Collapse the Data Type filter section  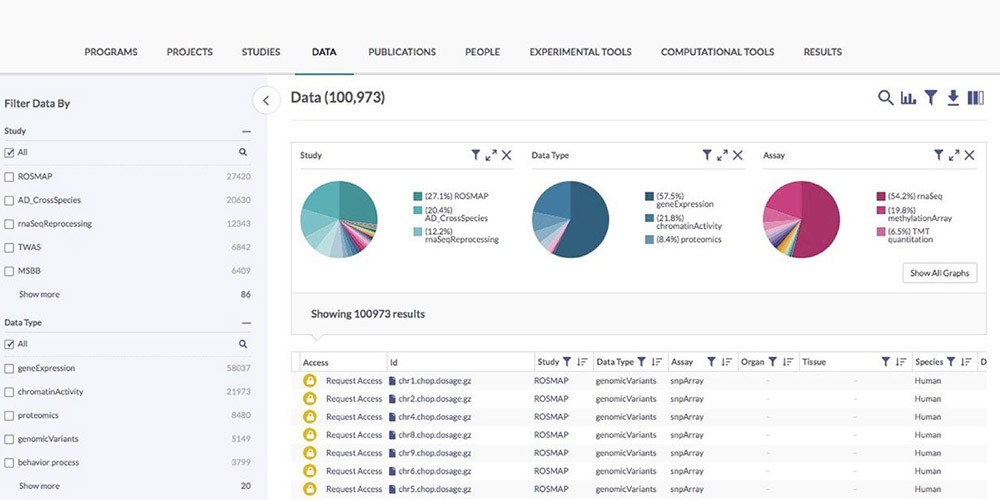[x=246, y=323]
